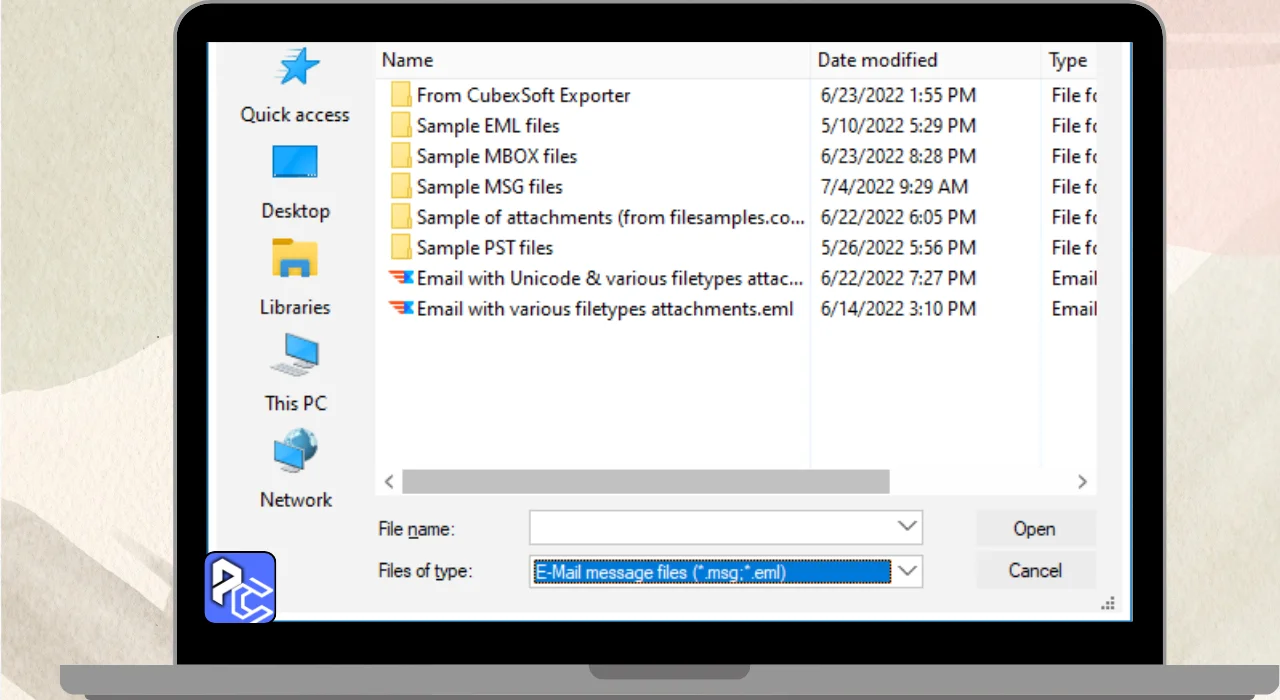Click the horizontal scrollbar thumb
The width and height of the screenshot is (1280, 700).
point(645,481)
